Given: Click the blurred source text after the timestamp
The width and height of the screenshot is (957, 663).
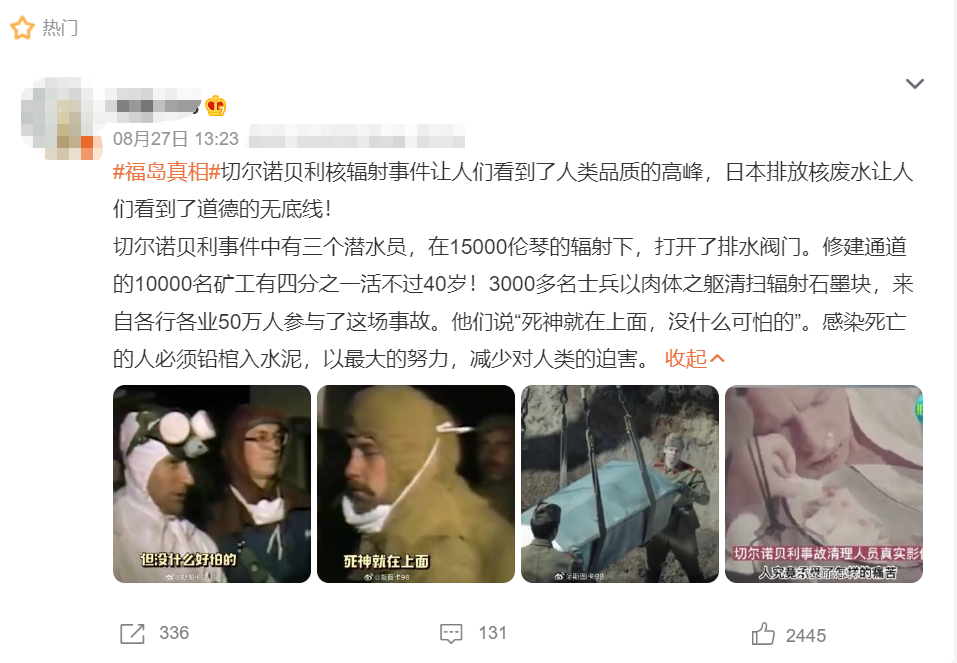Looking at the screenshot, I should click(356, 136).
